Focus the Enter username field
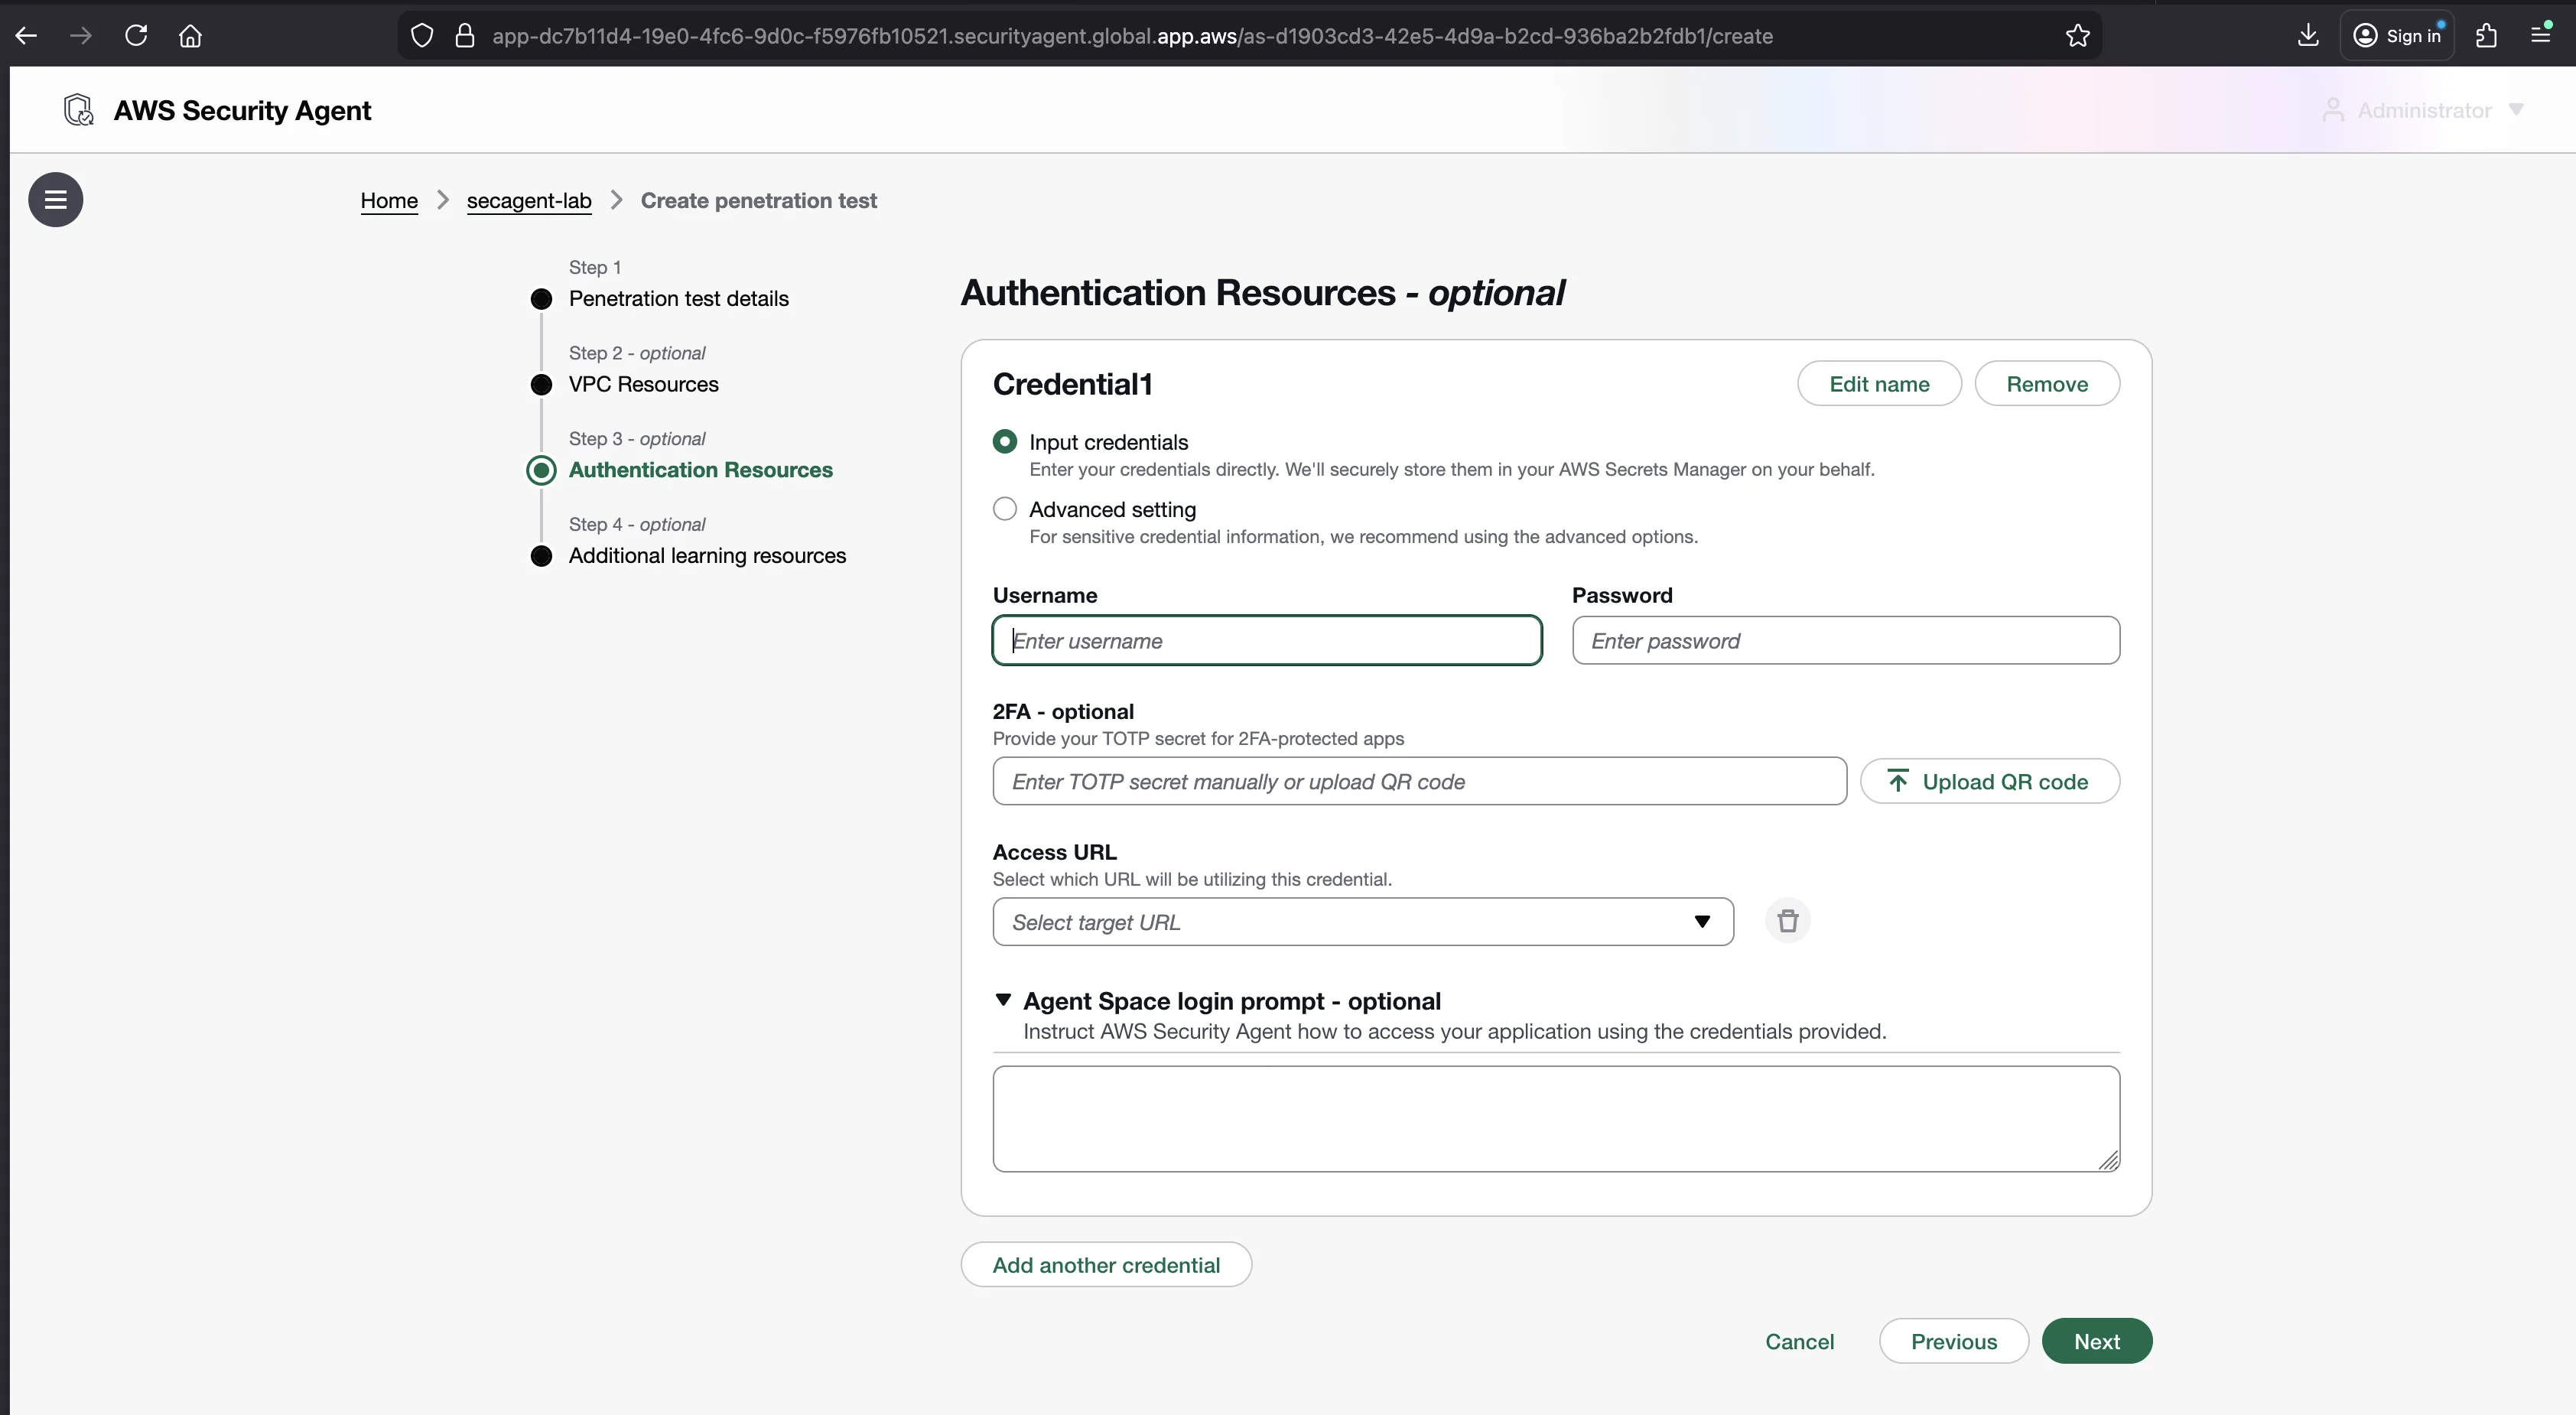The image size is (2576, 1415). pyautogui.click(x=1267, y=640)
